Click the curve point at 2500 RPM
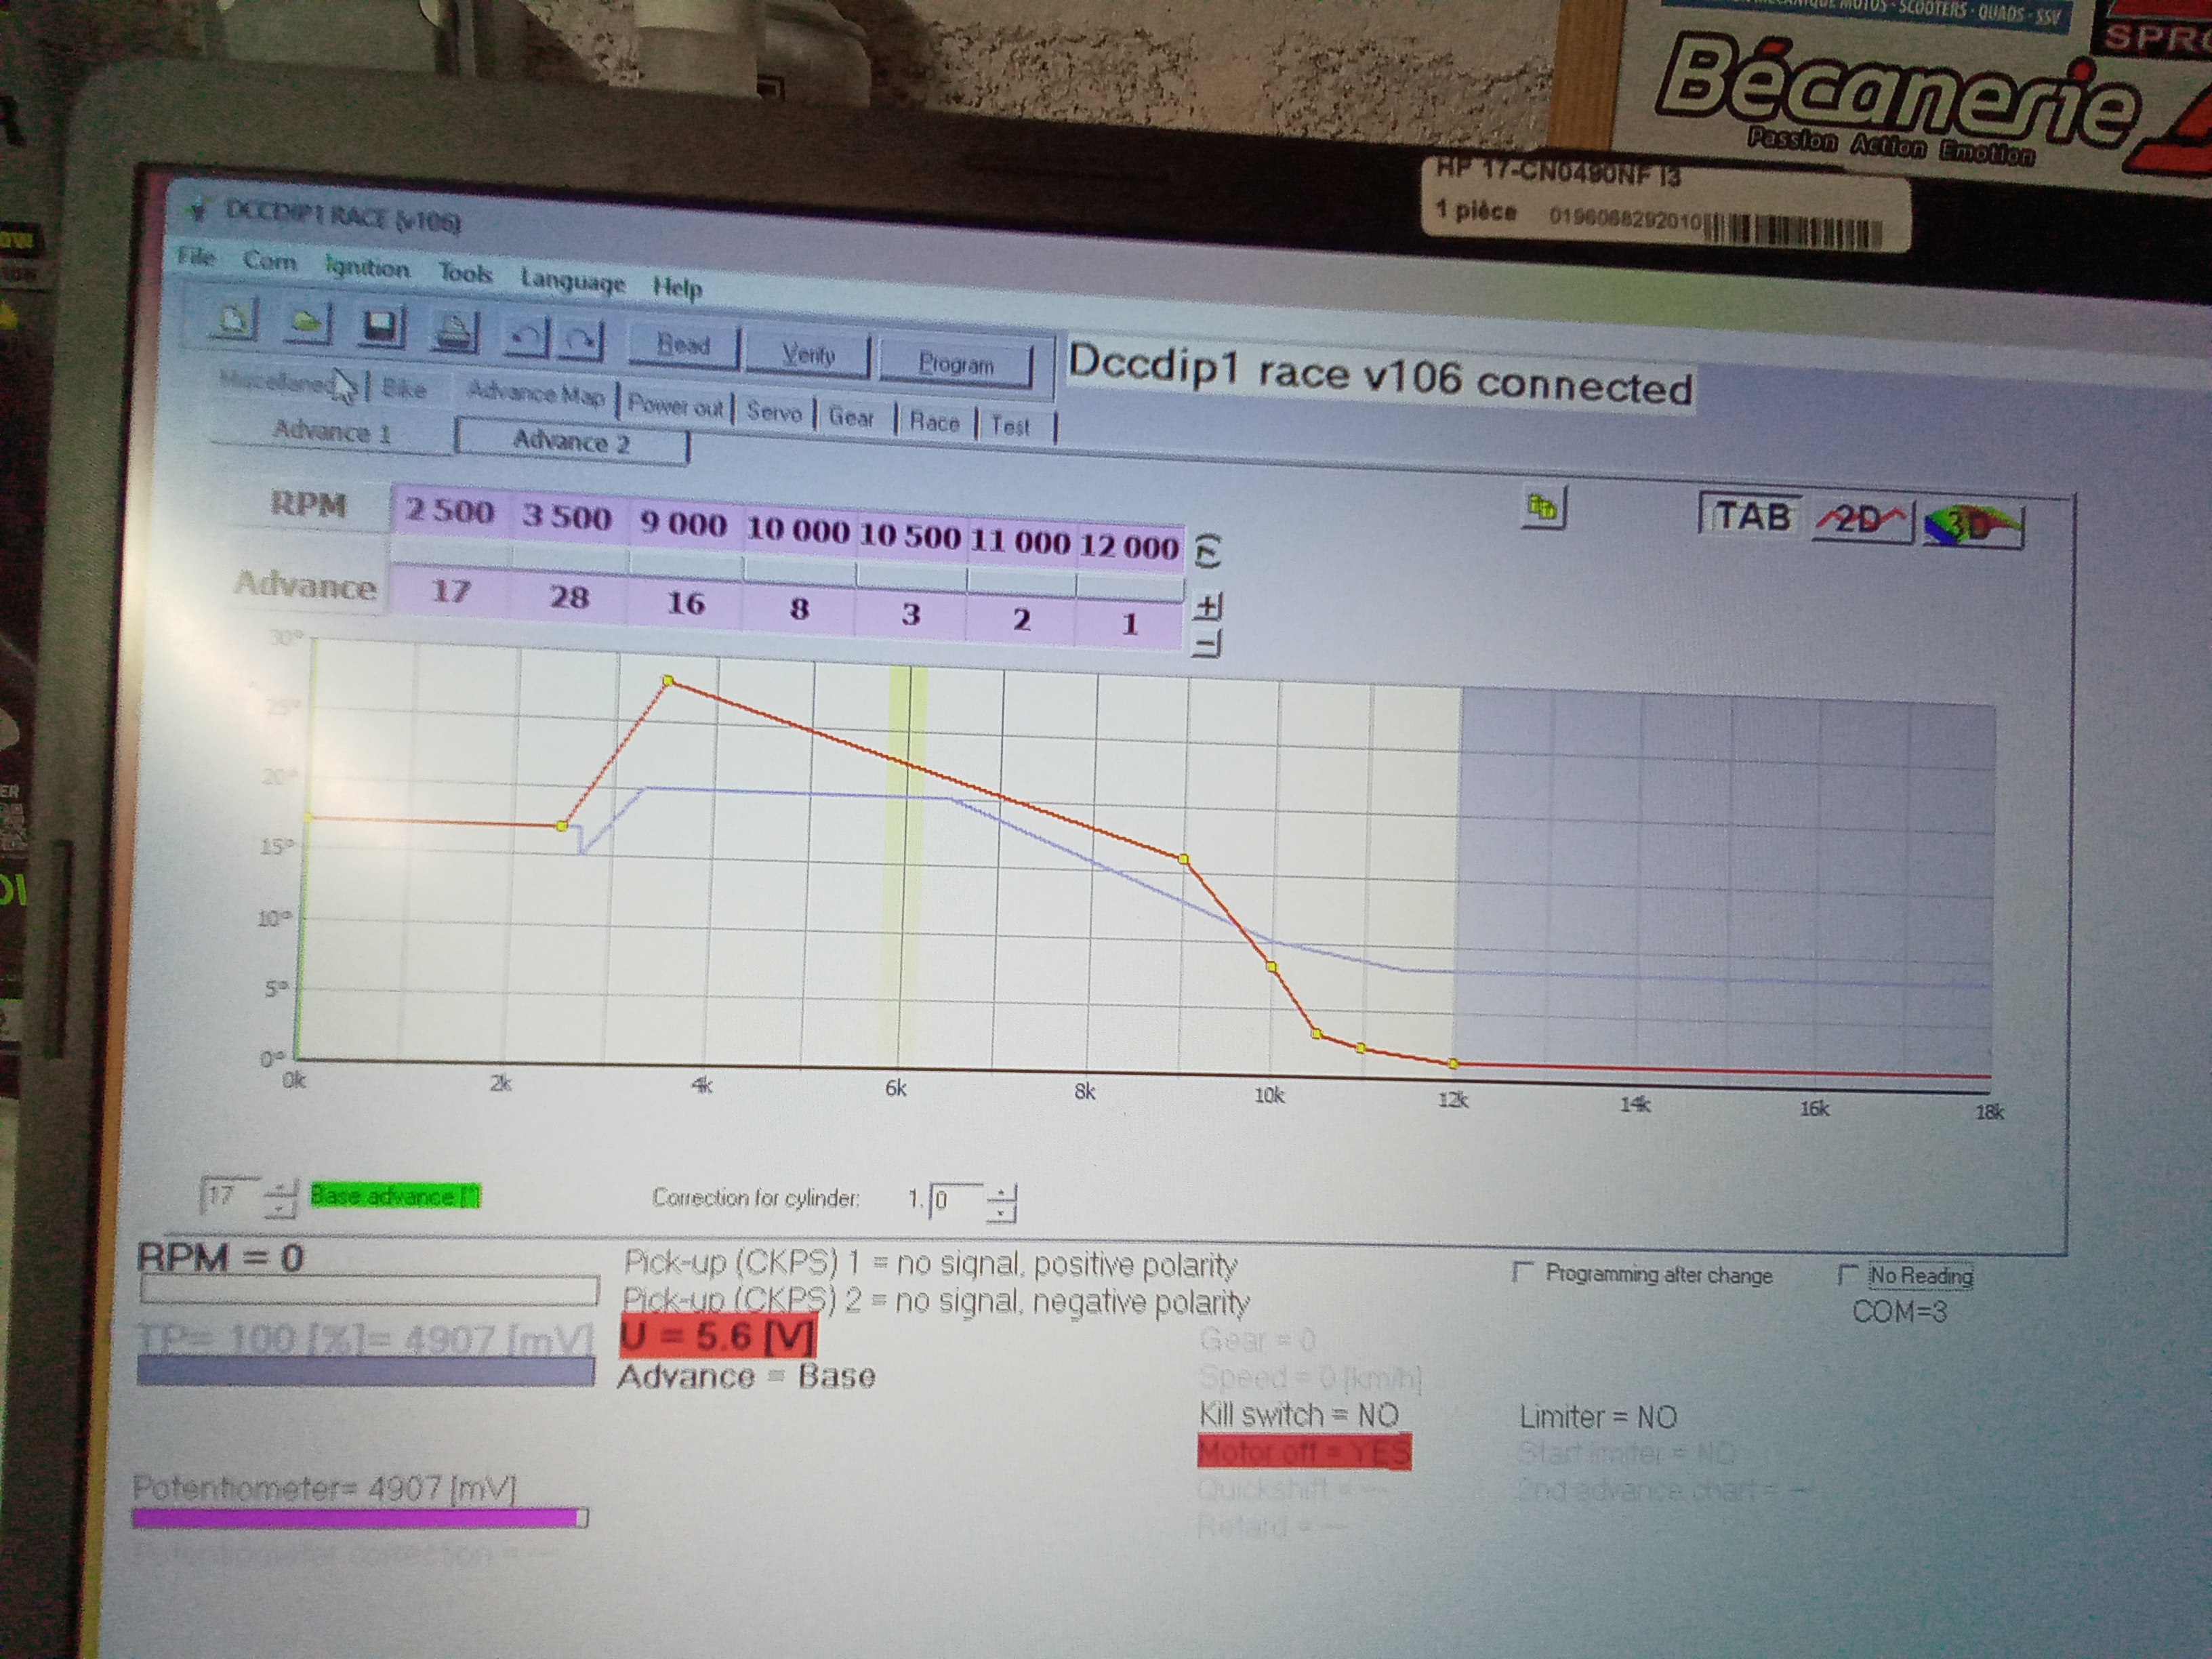 [562, 826]
